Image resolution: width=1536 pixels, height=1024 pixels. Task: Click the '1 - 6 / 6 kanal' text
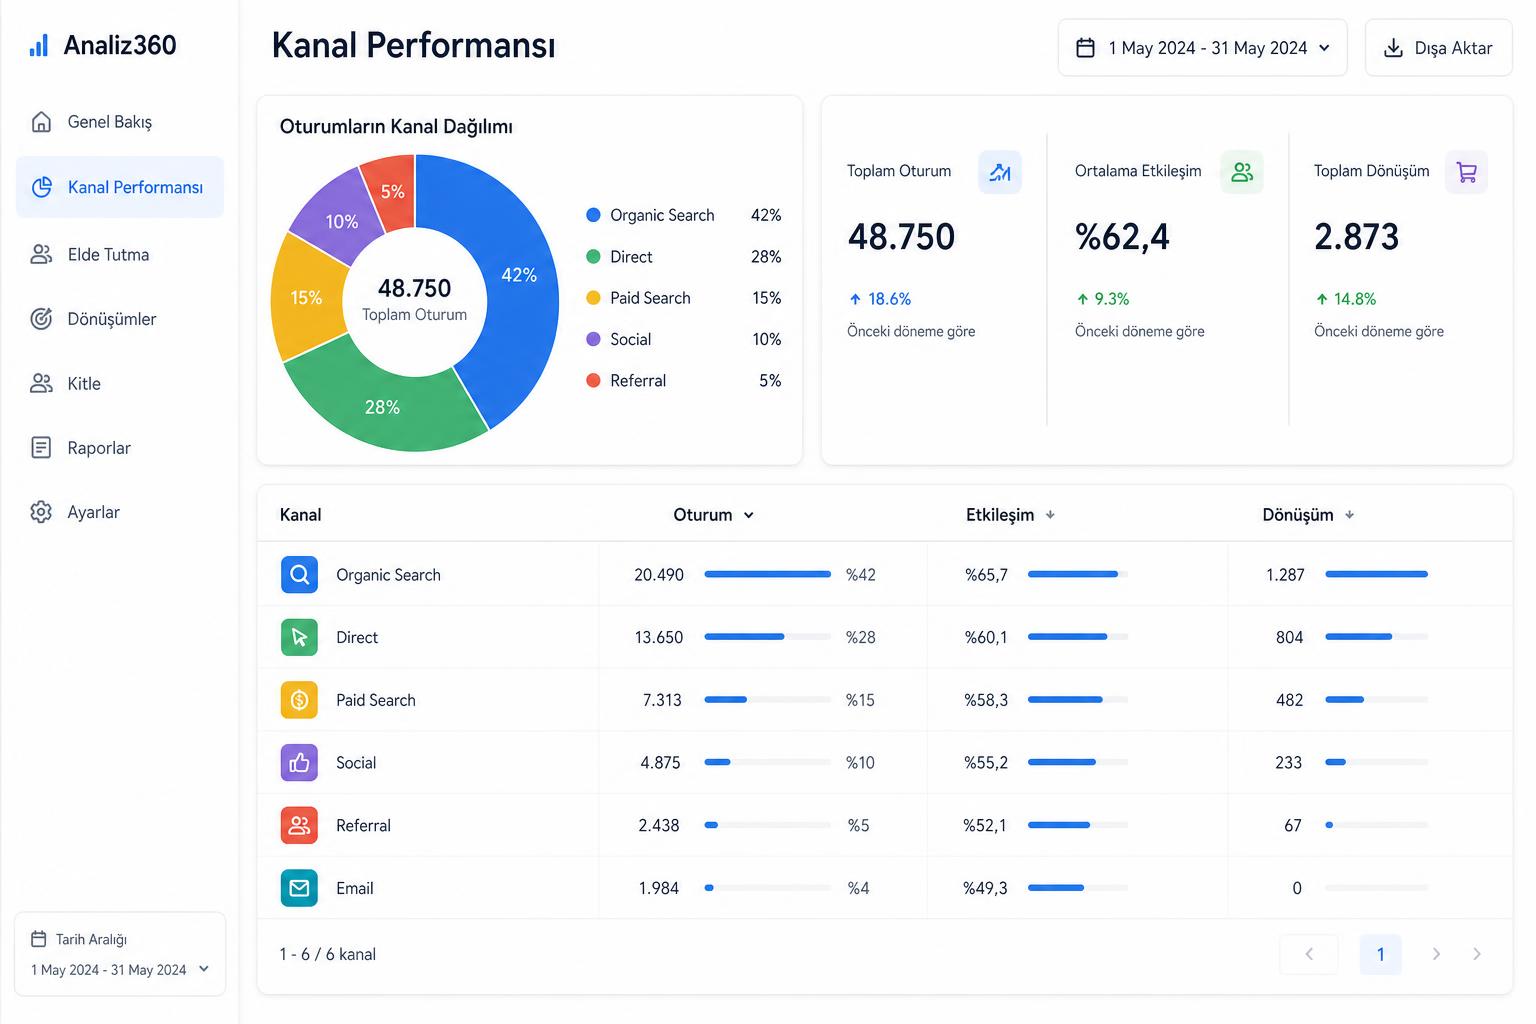pyautogui.click(x=328, y=954)
